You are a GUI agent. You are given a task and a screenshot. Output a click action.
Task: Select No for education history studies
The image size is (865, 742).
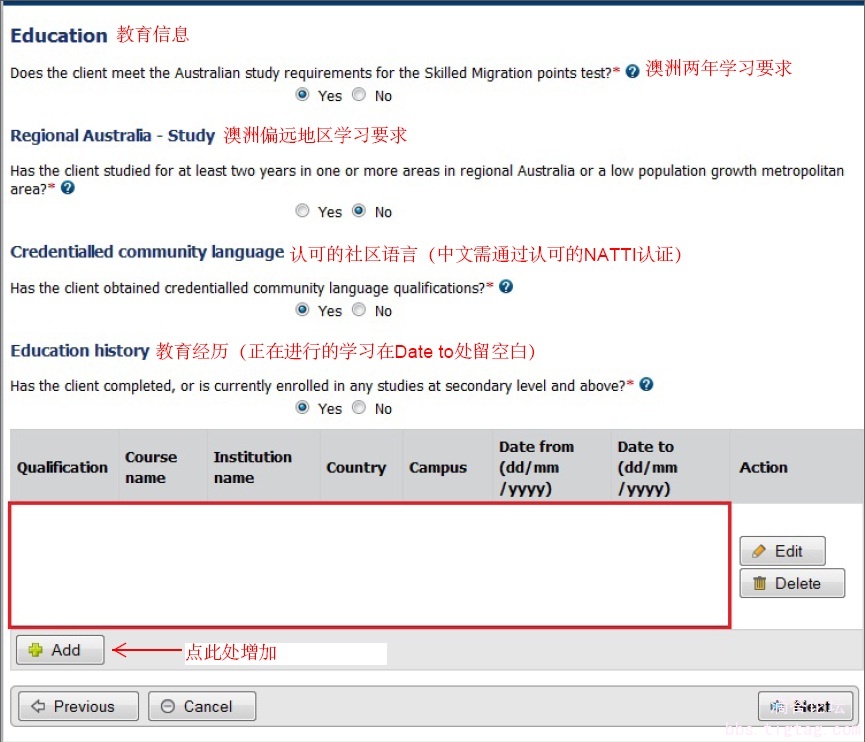click(x=359, y=408)
